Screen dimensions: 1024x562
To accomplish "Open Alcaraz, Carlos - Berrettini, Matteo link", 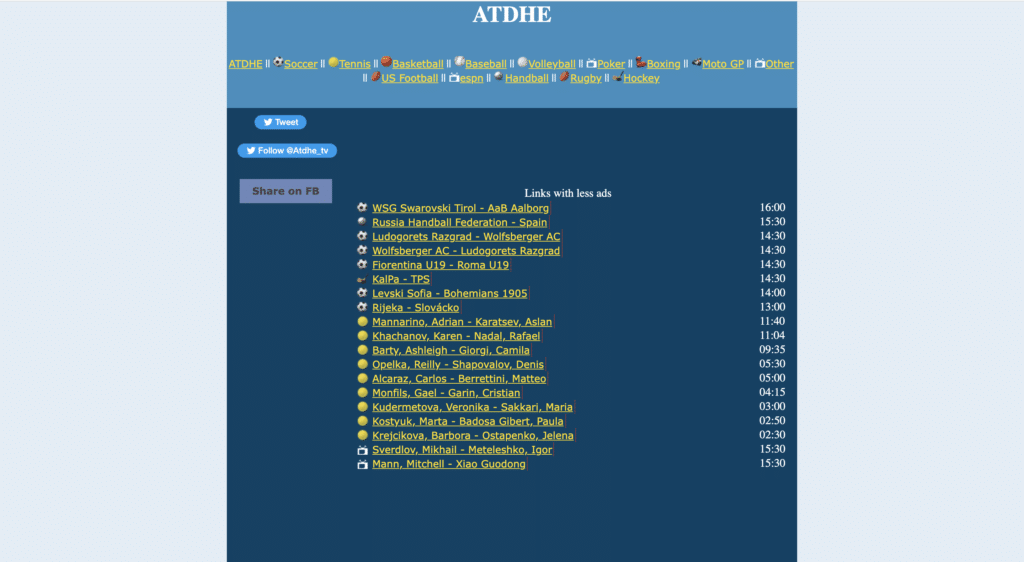I will (459, 379).
